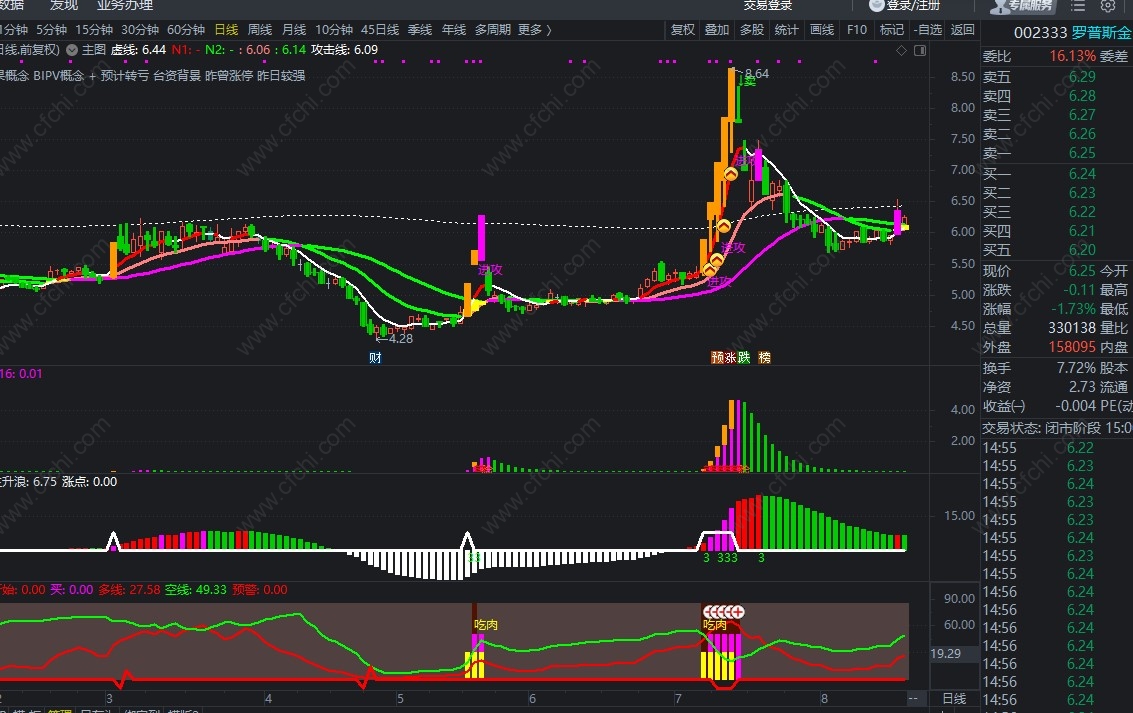Click the 标记 mark button
The width and height of the screenshot is (1133, 713).
892,30
